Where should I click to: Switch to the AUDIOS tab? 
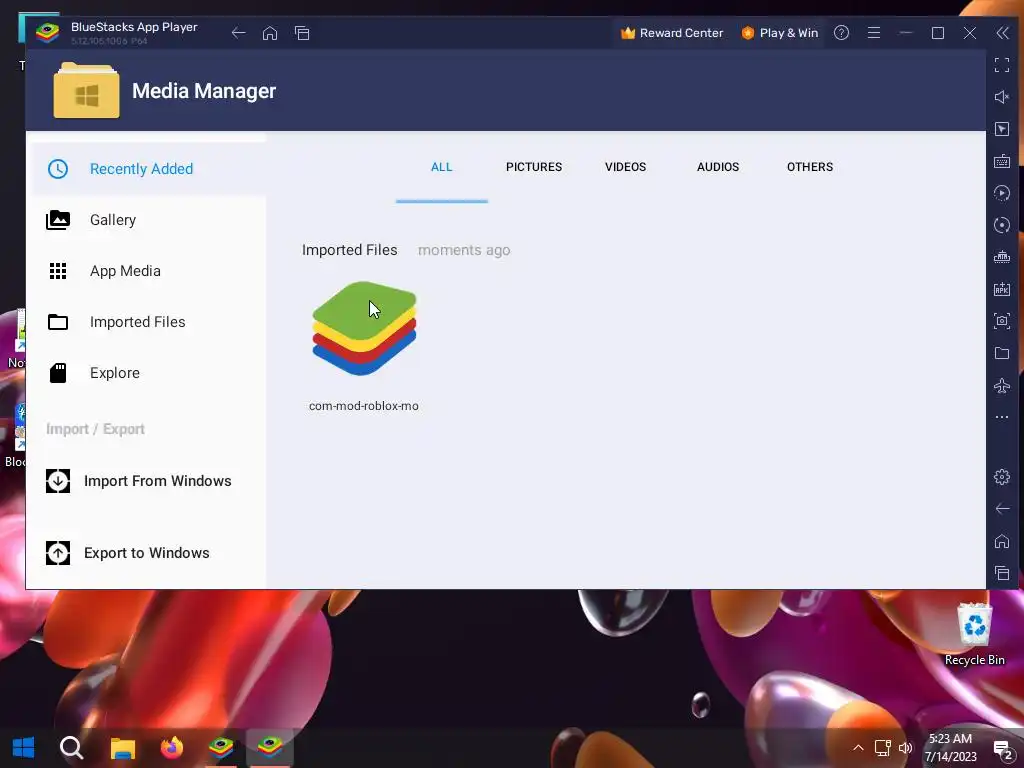click(718, 167)
